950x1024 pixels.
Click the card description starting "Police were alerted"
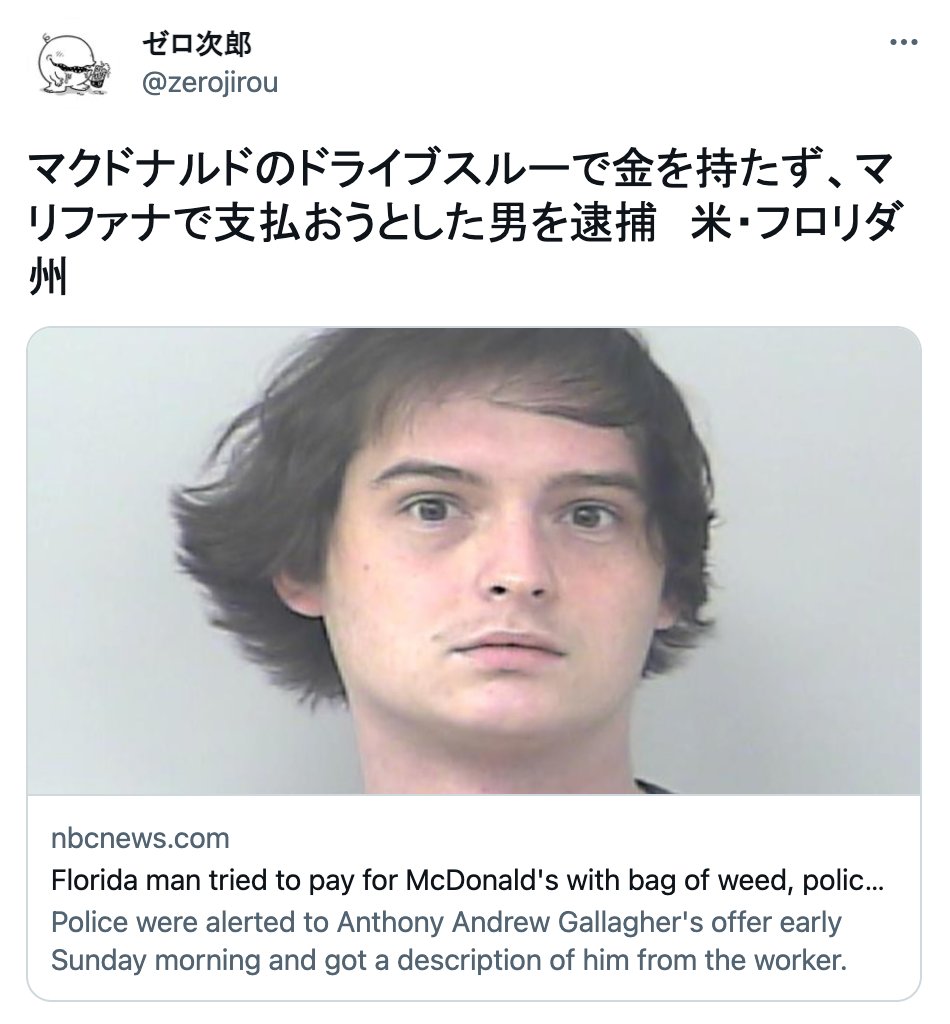(448, 941)
